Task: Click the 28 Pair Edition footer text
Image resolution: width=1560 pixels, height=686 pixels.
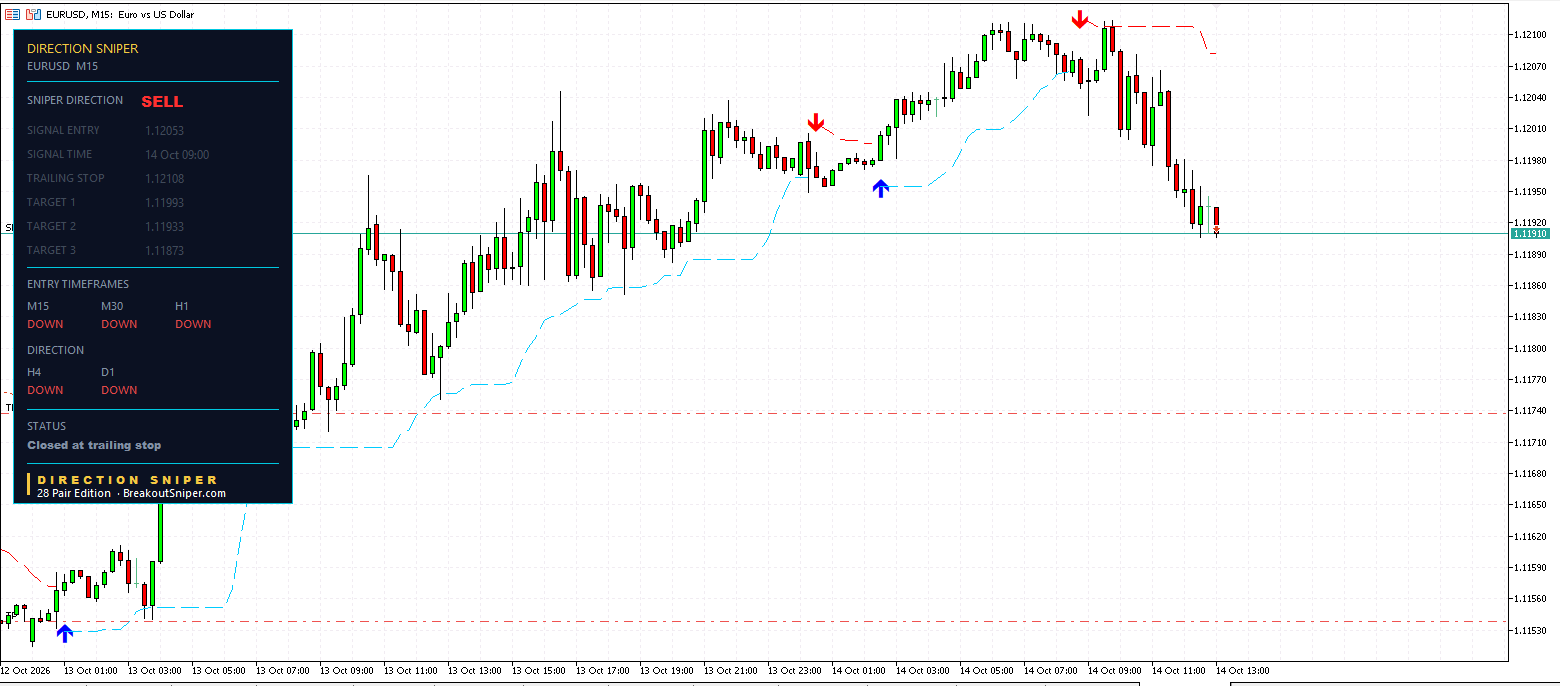Action: tap(74, 494)
